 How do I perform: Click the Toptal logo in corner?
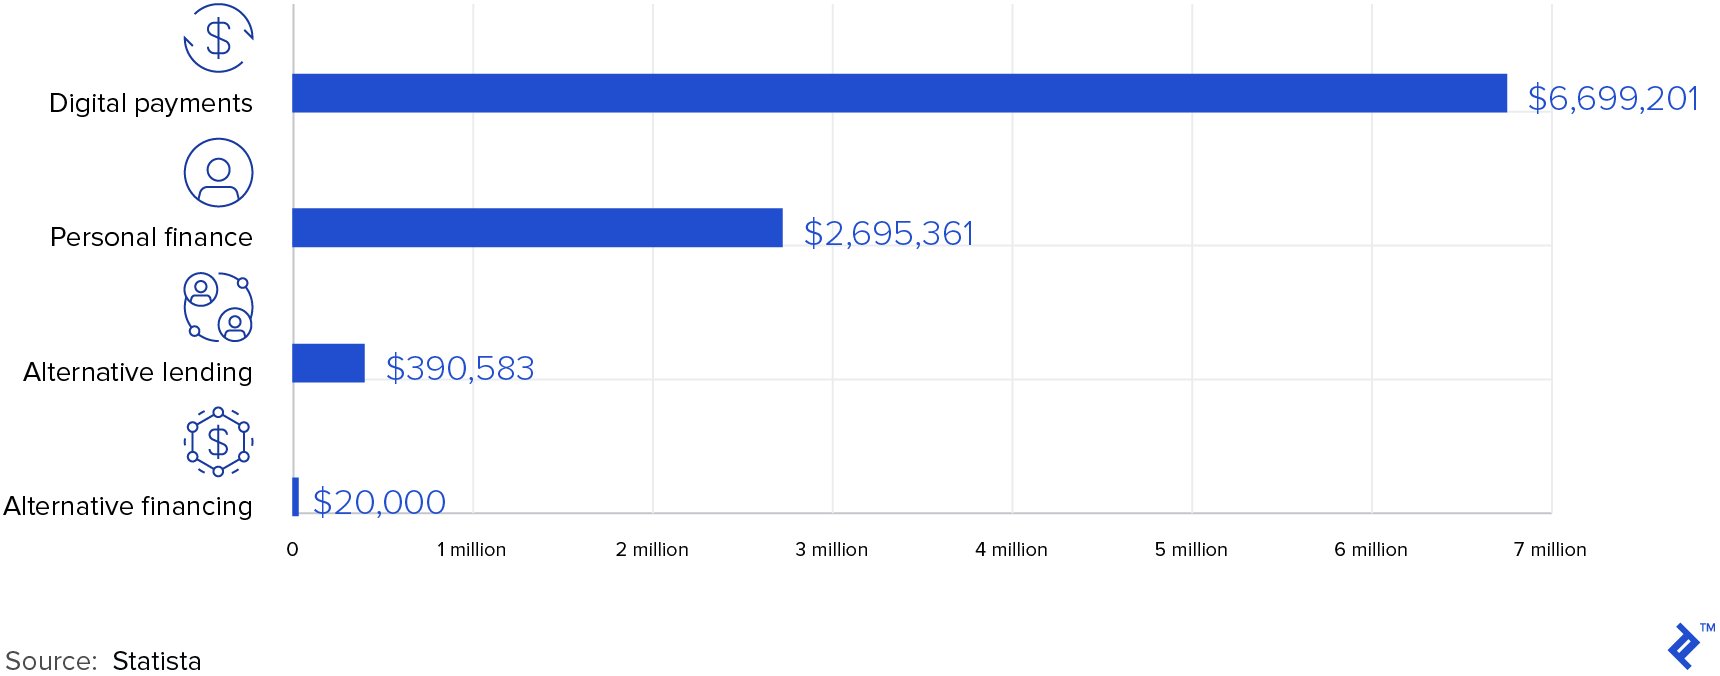click(x=1690, y=646)
